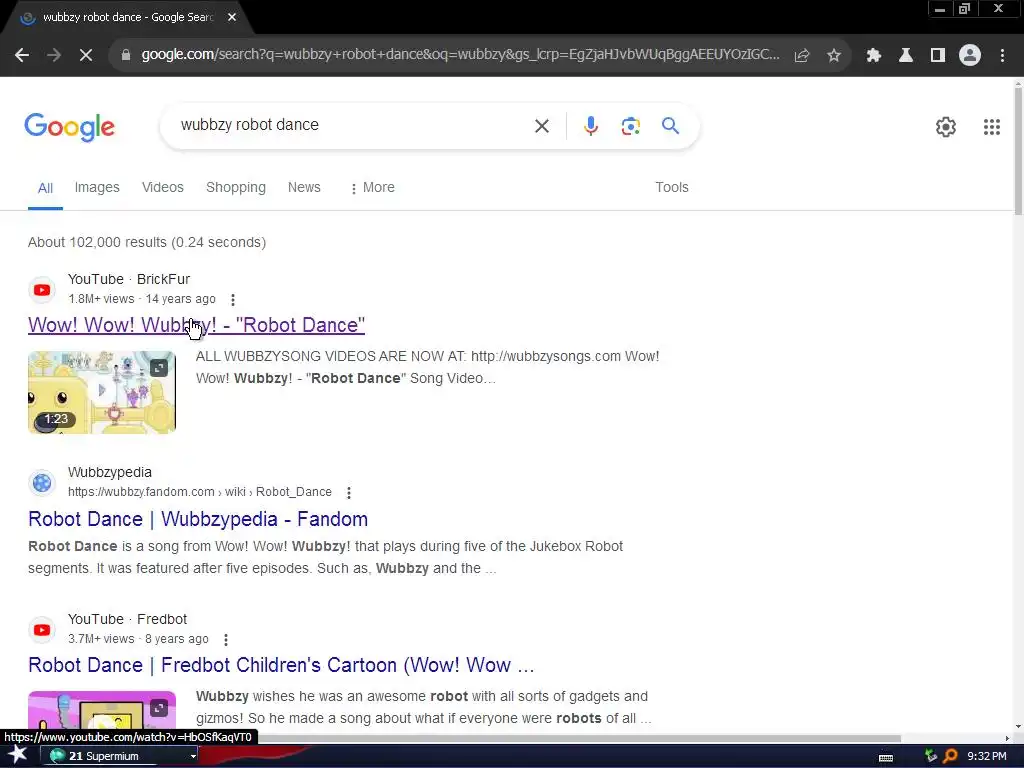Open Wow! Wow! Wubbzy! Robot Dance link

(196, 325)
